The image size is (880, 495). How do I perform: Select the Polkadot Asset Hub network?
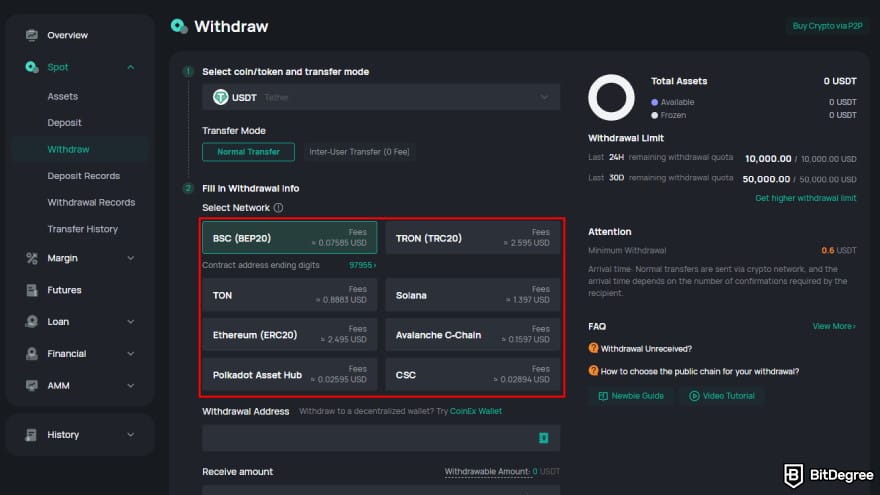[x=290, y=374]
